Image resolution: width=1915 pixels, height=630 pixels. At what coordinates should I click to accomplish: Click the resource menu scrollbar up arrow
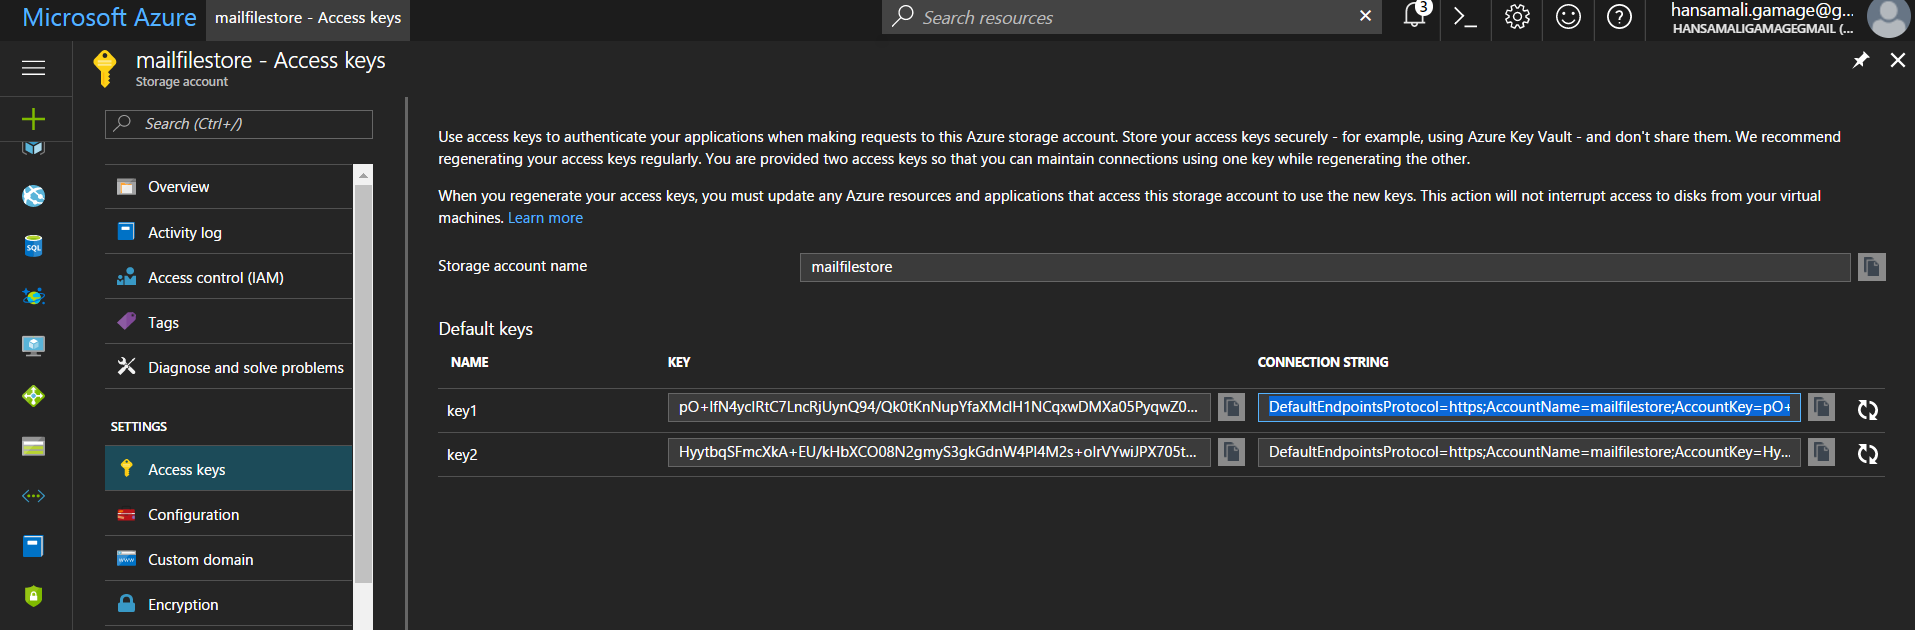pyautogui.click(x=363, y=175)
